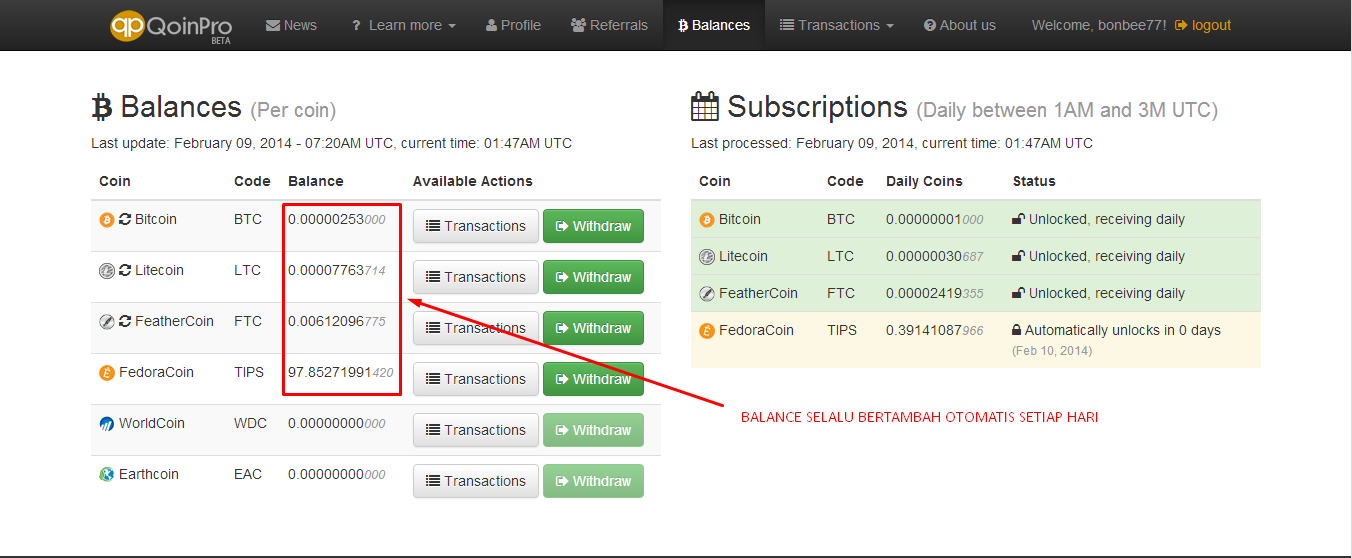Click the 'Daily Coins' column header
The image size is (1352, 558).
[924, 181]
